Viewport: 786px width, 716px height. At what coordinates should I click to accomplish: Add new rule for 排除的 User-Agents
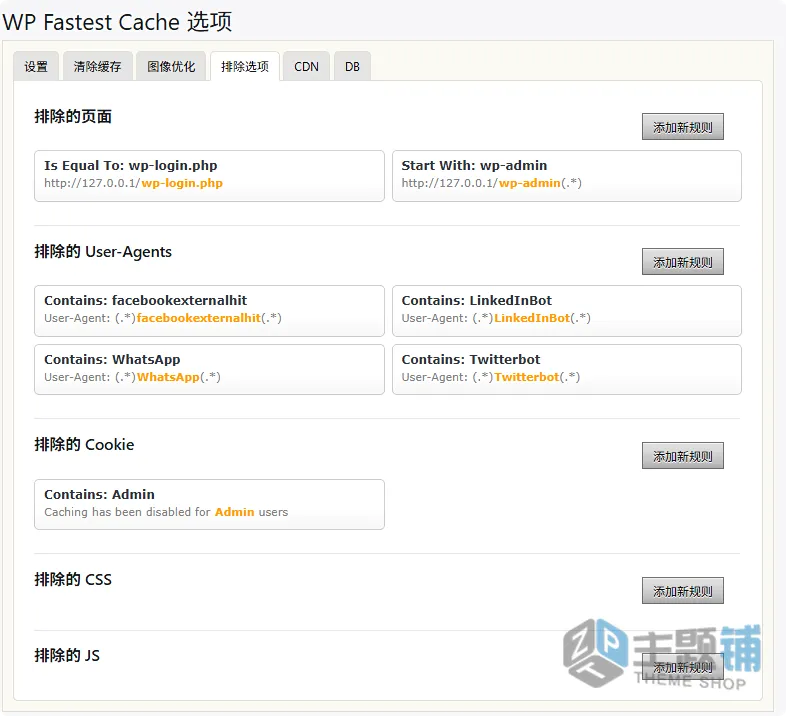(683, 262)
